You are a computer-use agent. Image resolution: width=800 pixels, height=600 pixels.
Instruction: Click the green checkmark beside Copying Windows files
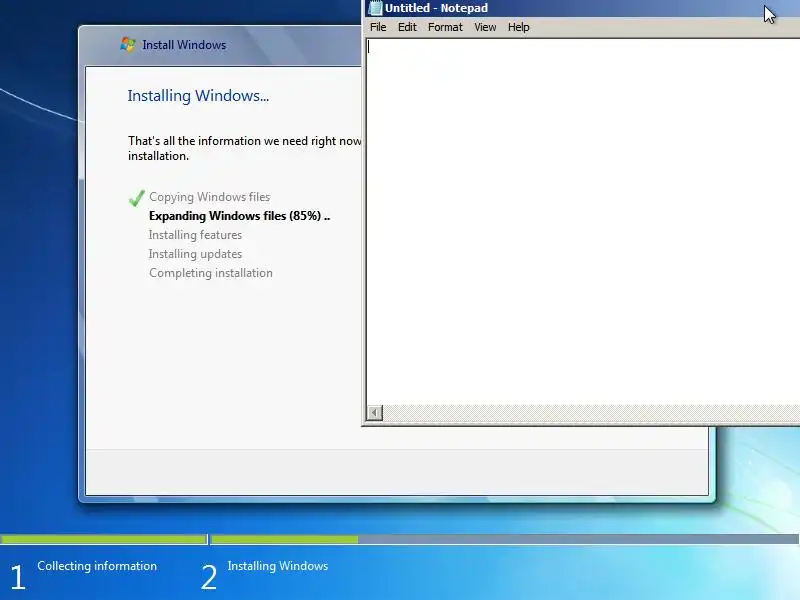click(137, 197)
